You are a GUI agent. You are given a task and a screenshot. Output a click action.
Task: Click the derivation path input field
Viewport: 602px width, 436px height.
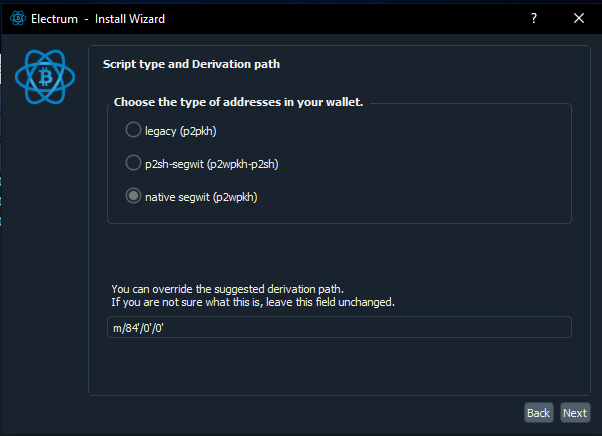[339, 327]
